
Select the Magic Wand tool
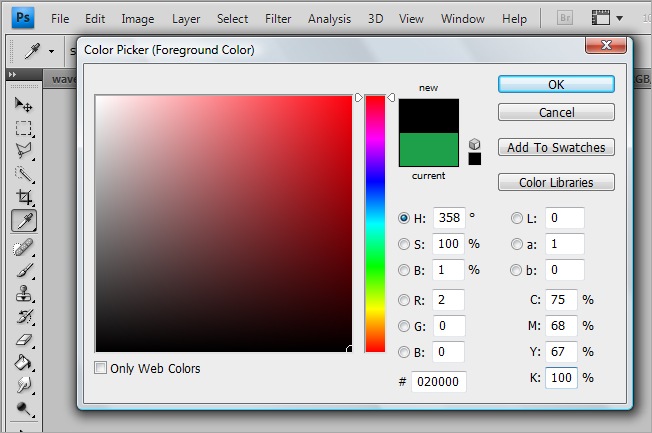pyautogui.click(x=24, y=174)
